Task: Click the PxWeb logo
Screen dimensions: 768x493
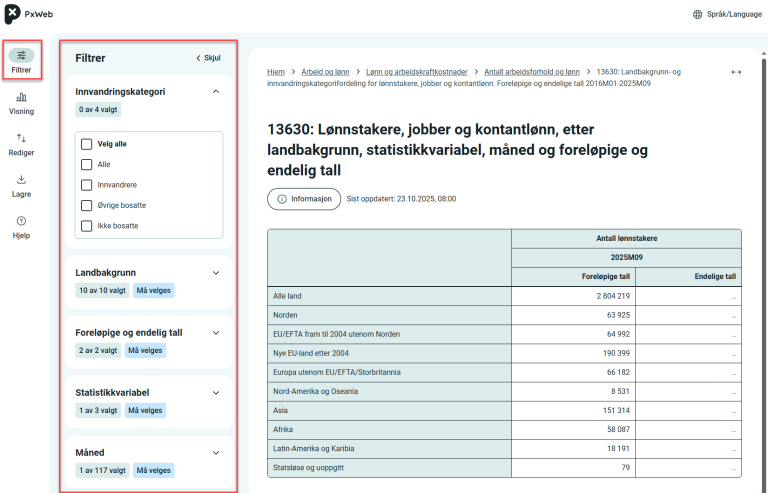Action: coord(29,14)
